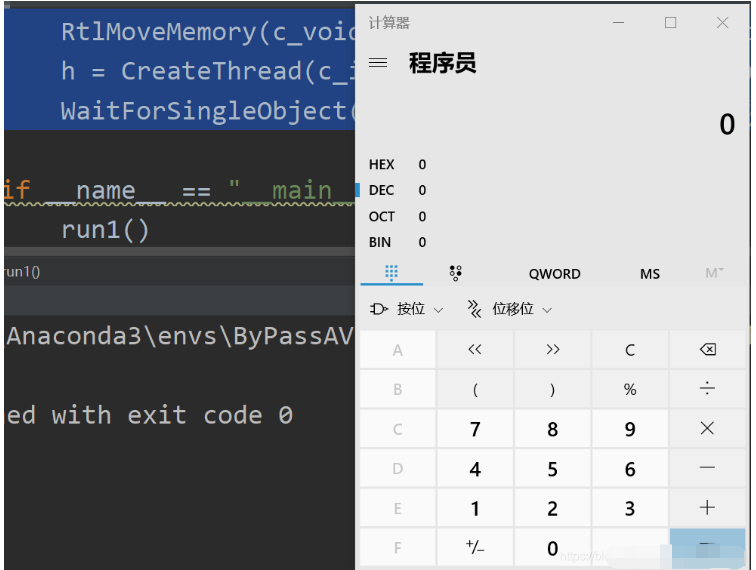Click digit 1 on keypad

[475, 508]
